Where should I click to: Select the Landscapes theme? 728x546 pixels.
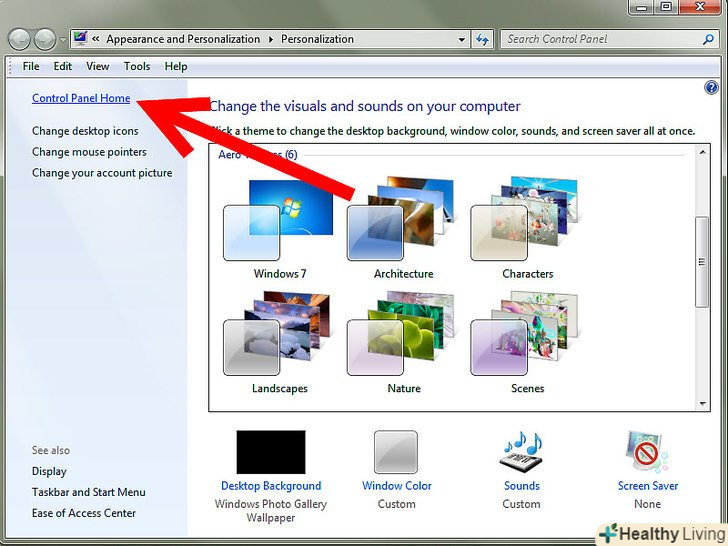click(x=279, y=343)
